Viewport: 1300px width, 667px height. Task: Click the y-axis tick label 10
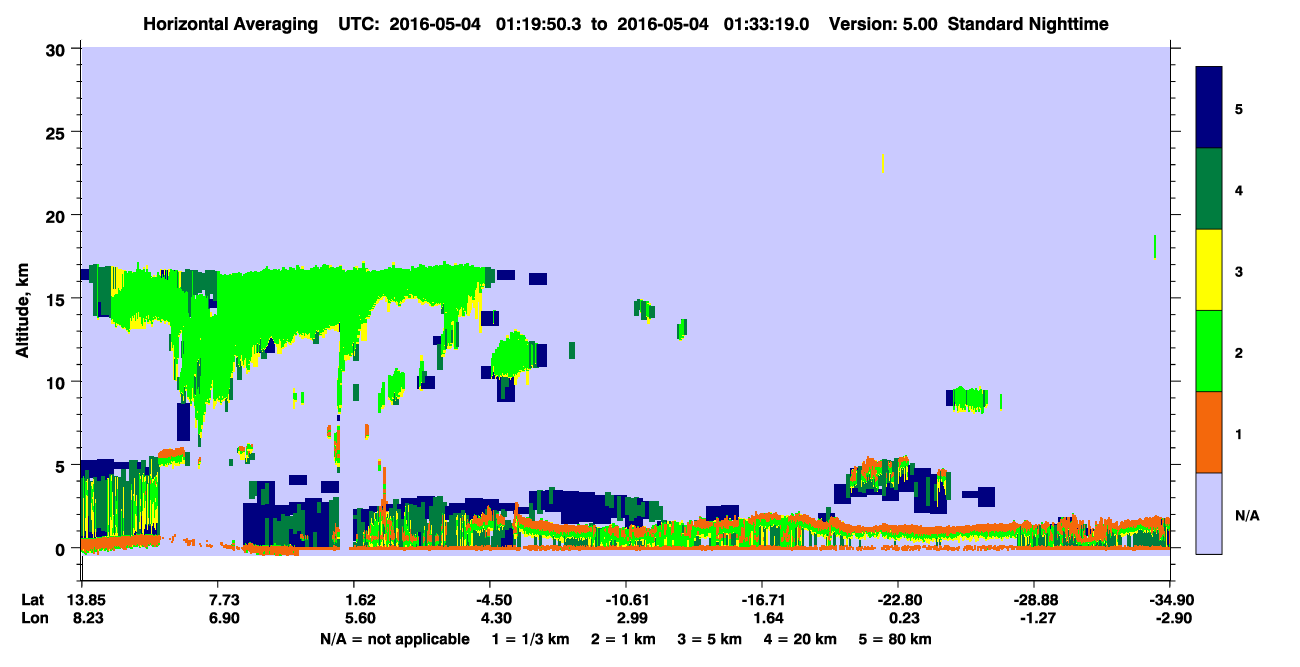[x=56, y=382]
